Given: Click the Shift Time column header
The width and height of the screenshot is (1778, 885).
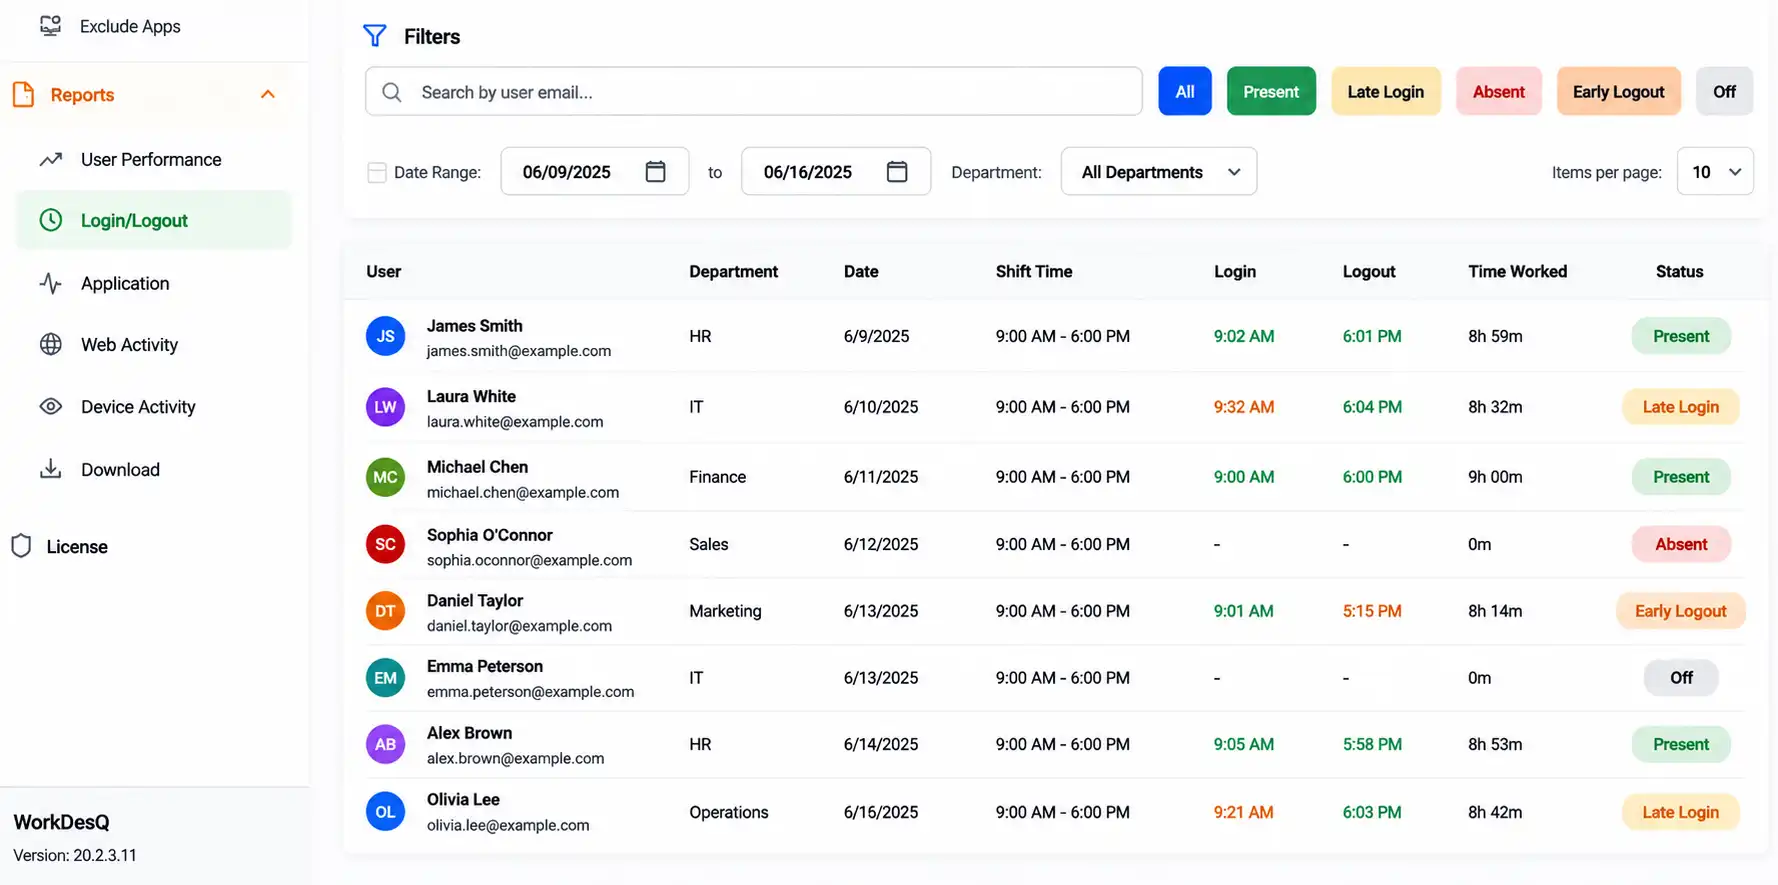Looking at the screenshot, I should [x=1034, y=271].
